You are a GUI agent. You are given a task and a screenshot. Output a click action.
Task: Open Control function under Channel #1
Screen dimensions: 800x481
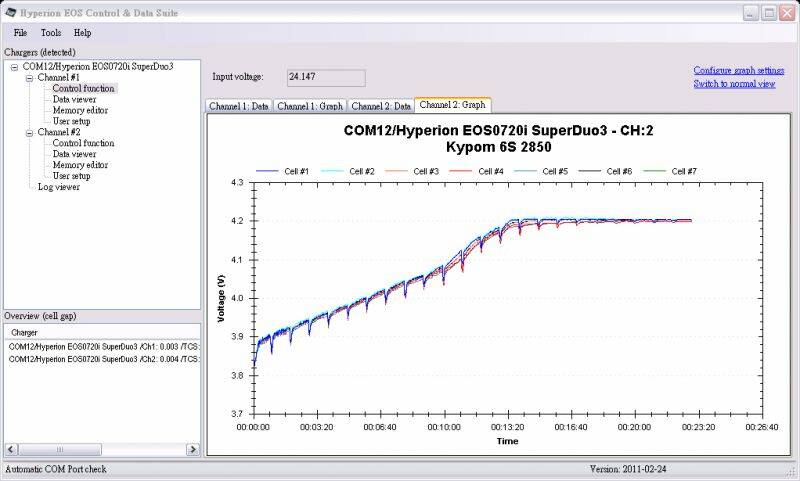click(x=83, y=88)
